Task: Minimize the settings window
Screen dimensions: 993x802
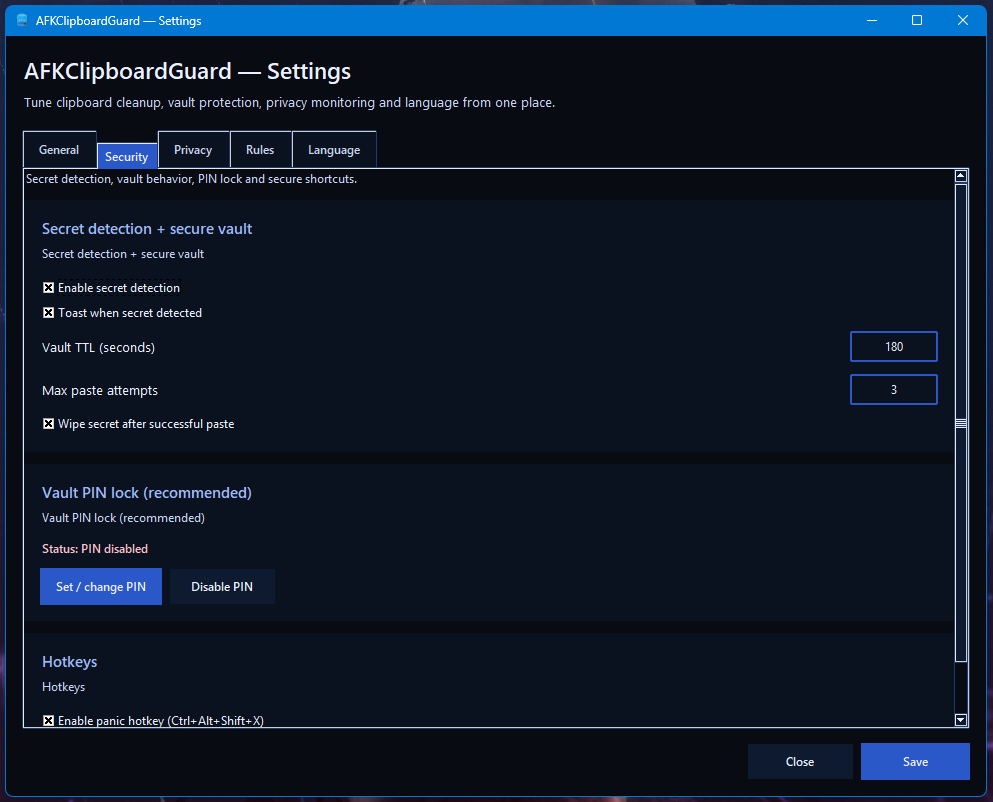Action: coord(871,21)
